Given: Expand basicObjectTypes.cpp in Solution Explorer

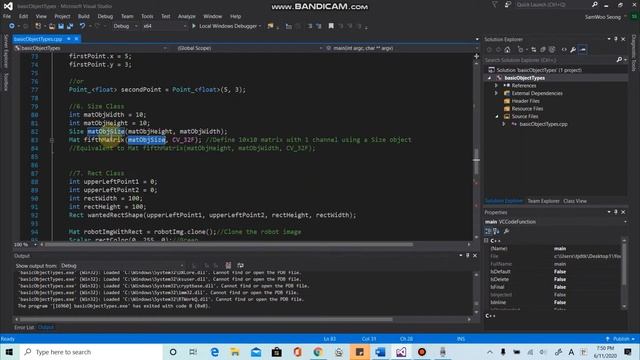Looking at the screenshot, I should [x=504, y=124].
